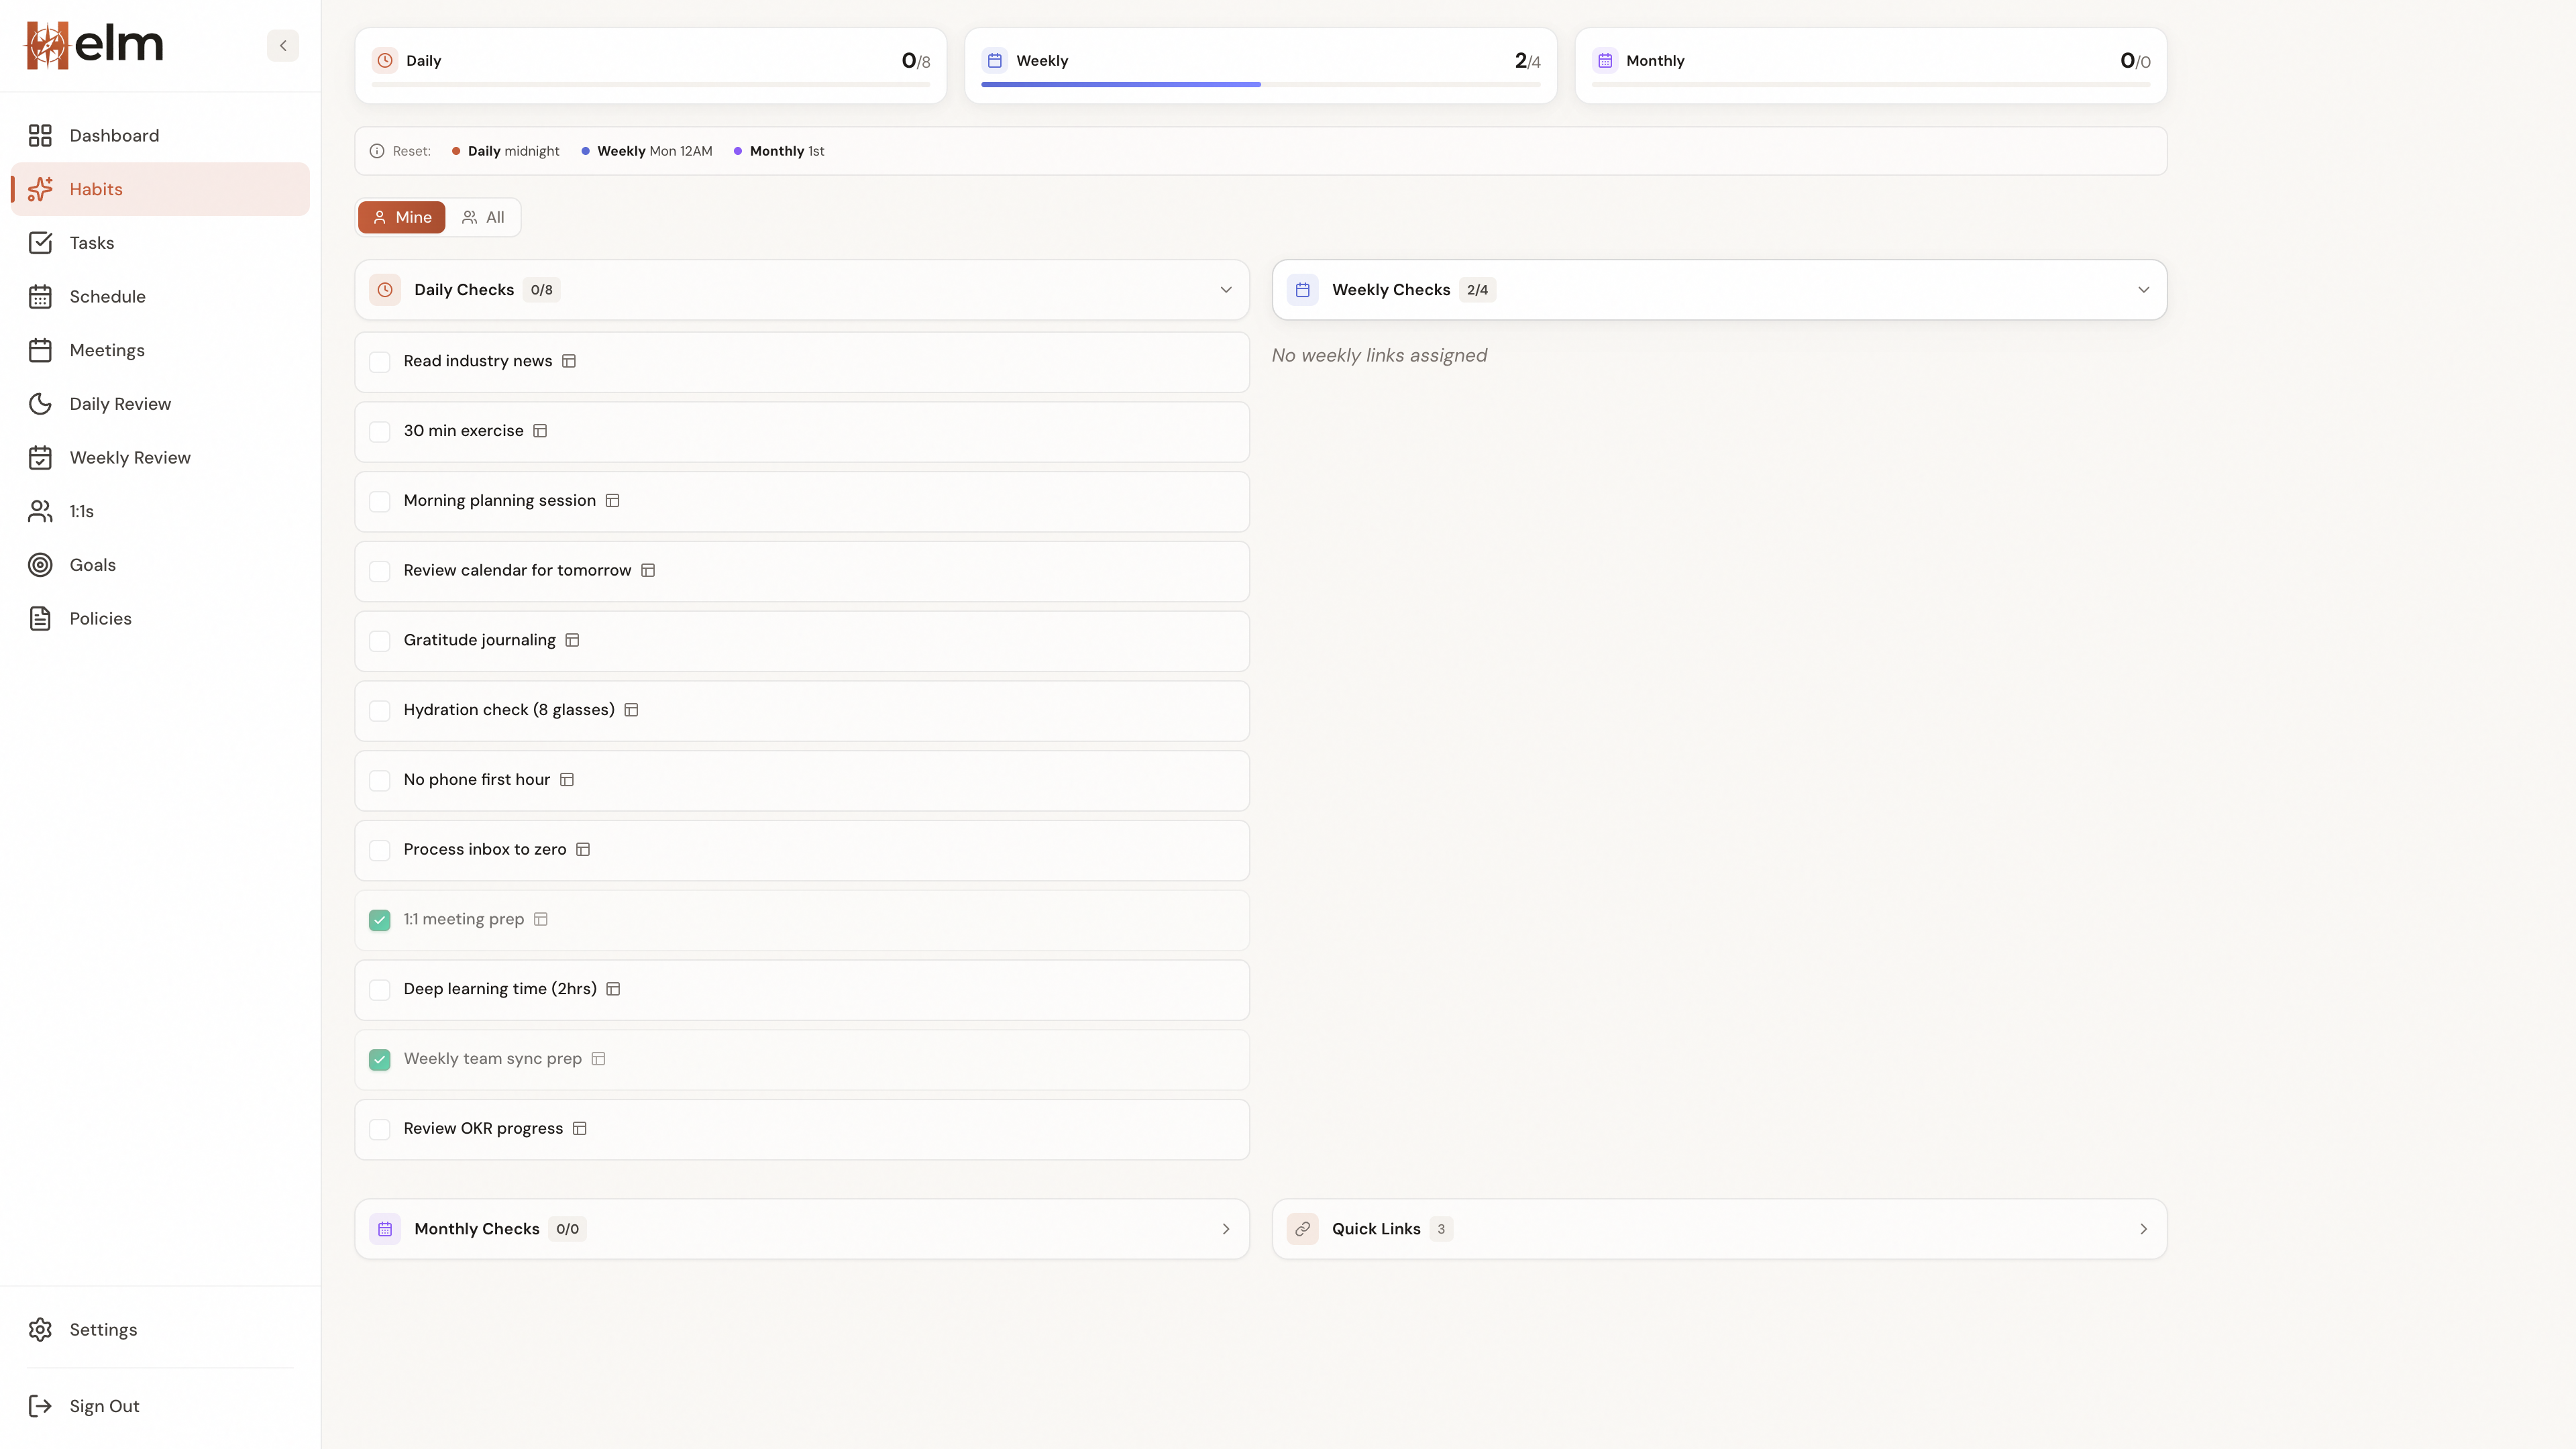Expand the Monthly Checks section
Image resolution: width=2576 pixels, height=1449 pixels.
tap(1226, 1229)
